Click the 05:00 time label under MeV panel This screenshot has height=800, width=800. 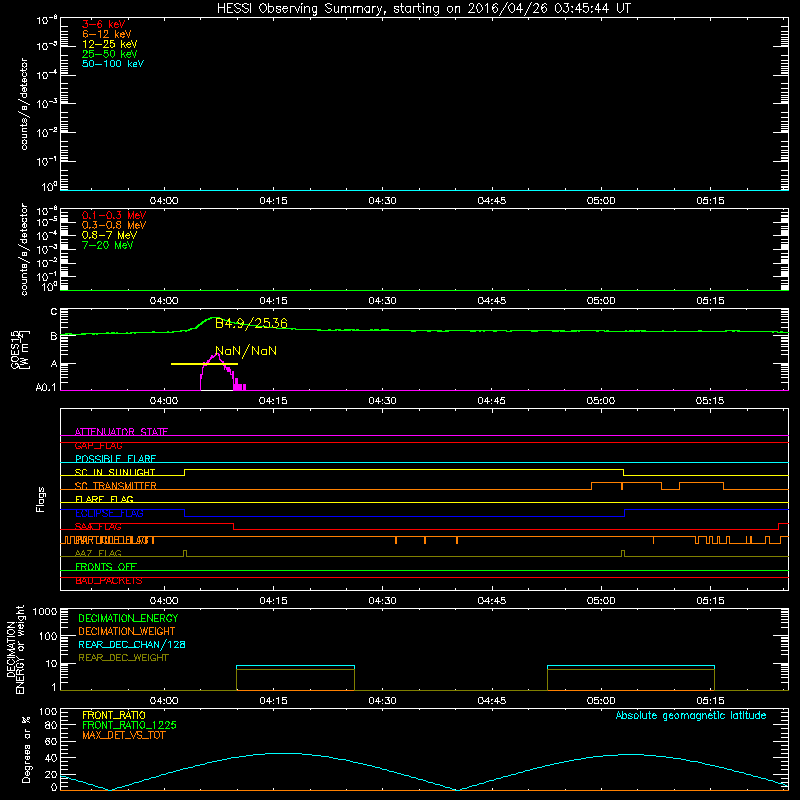601,301
